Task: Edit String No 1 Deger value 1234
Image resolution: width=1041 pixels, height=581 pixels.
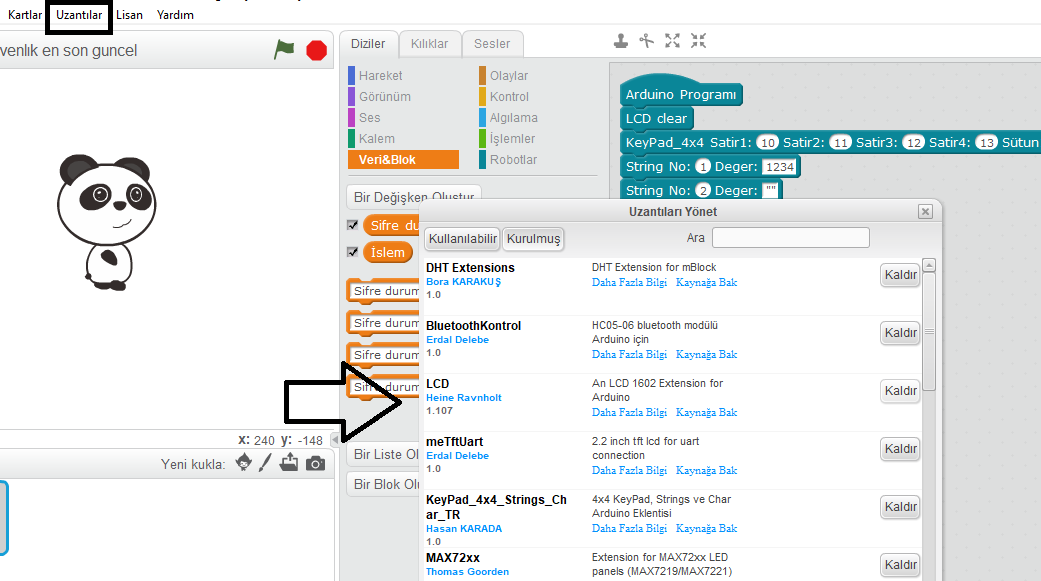Action: (779, 167)
